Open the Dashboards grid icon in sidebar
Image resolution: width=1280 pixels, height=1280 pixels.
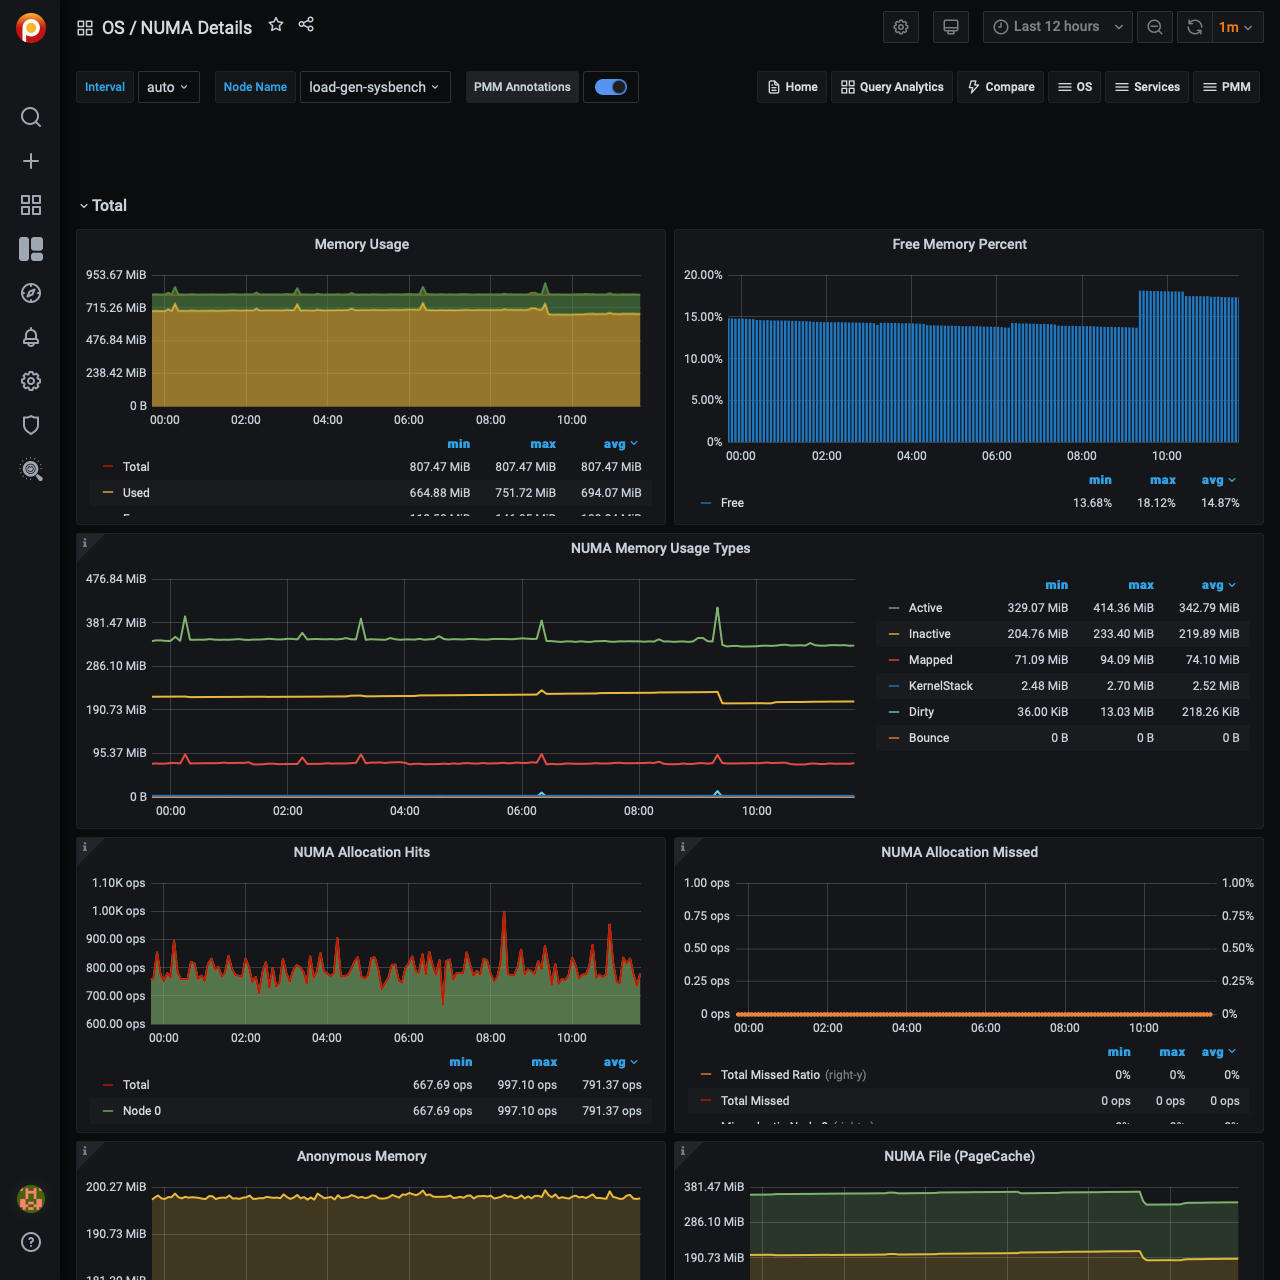pyautogui.click(x=31, y=205)
